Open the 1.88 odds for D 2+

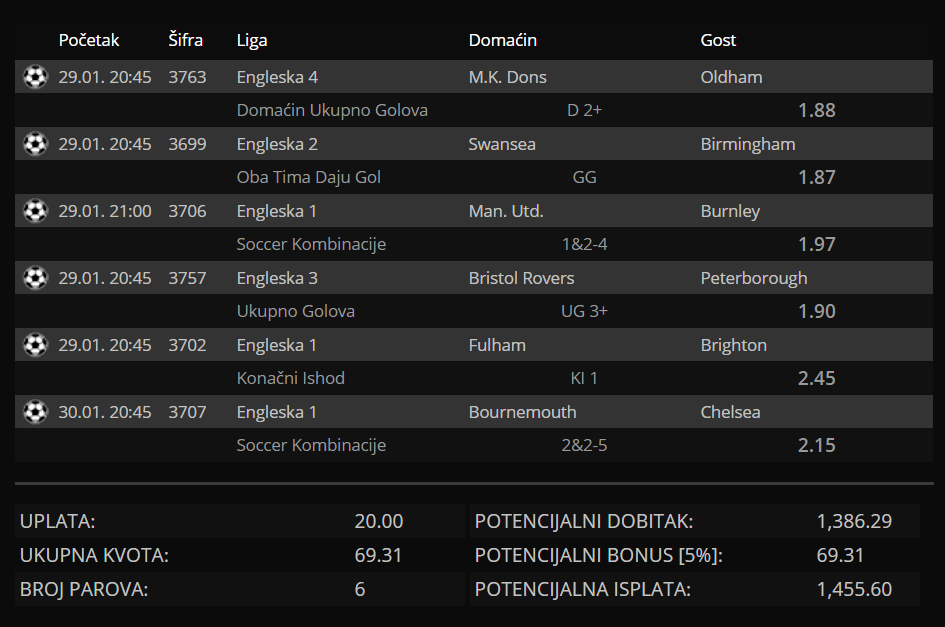[817, 110]
